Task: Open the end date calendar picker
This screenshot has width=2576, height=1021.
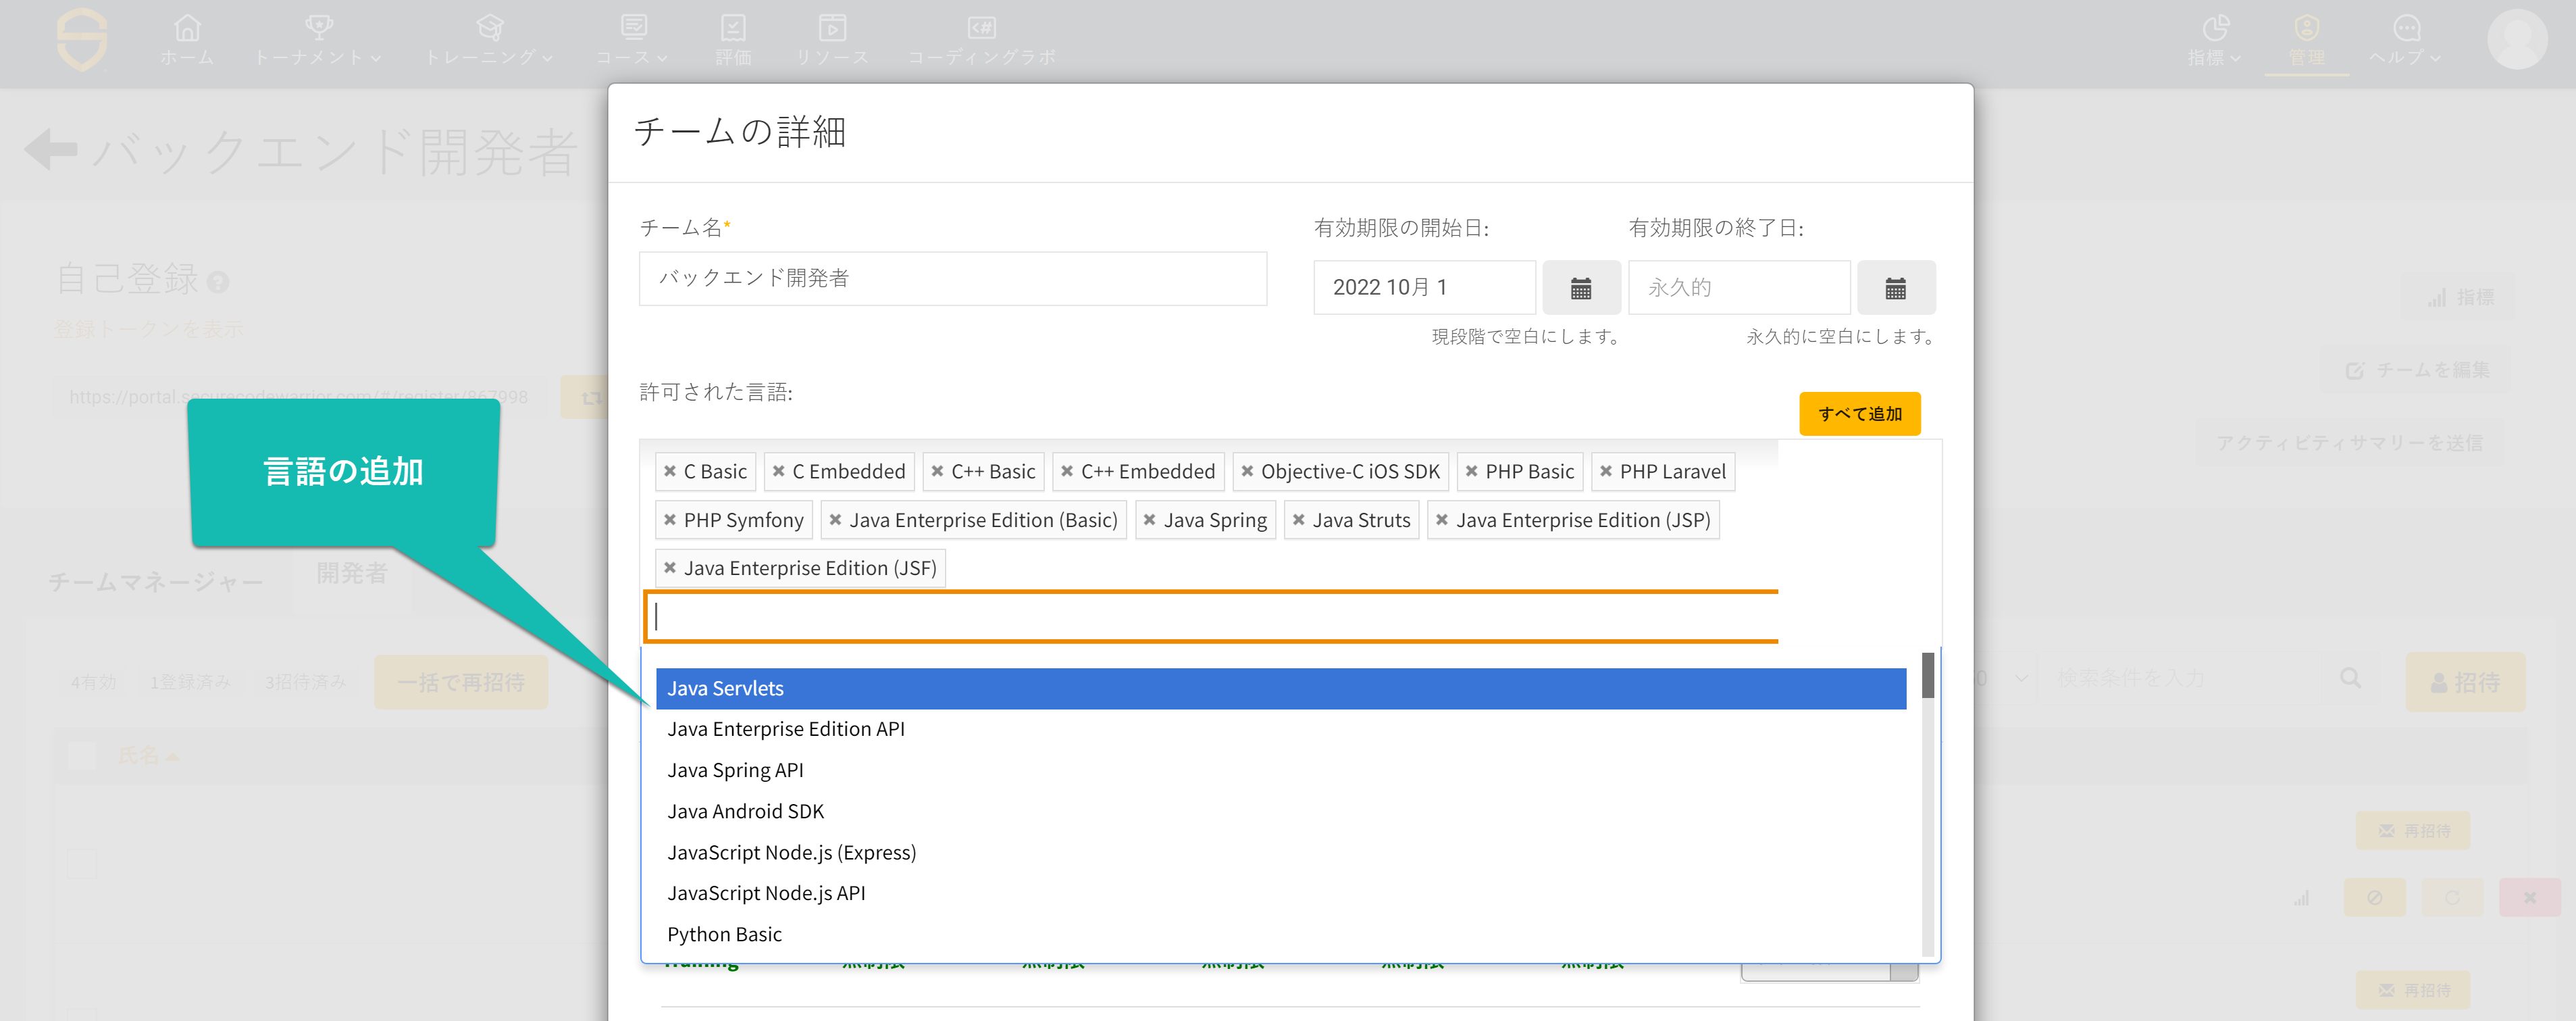Action: 1895,288
